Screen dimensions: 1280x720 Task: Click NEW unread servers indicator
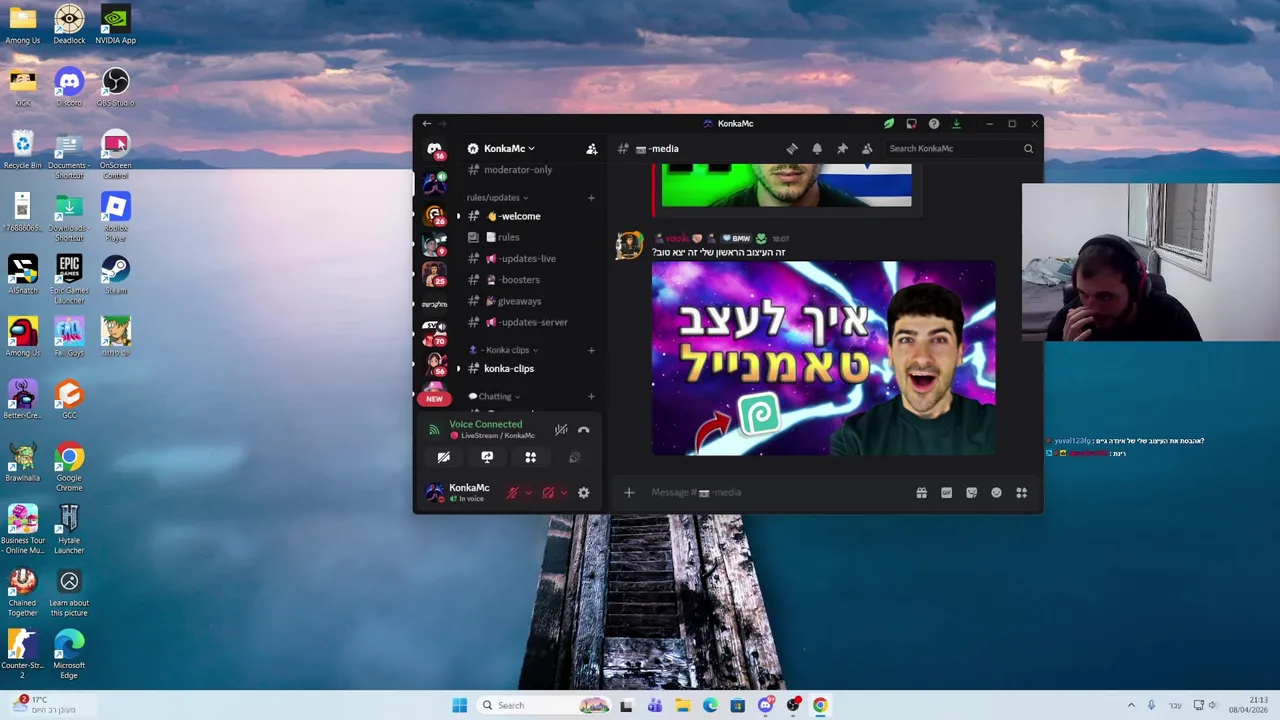[434, 398]
